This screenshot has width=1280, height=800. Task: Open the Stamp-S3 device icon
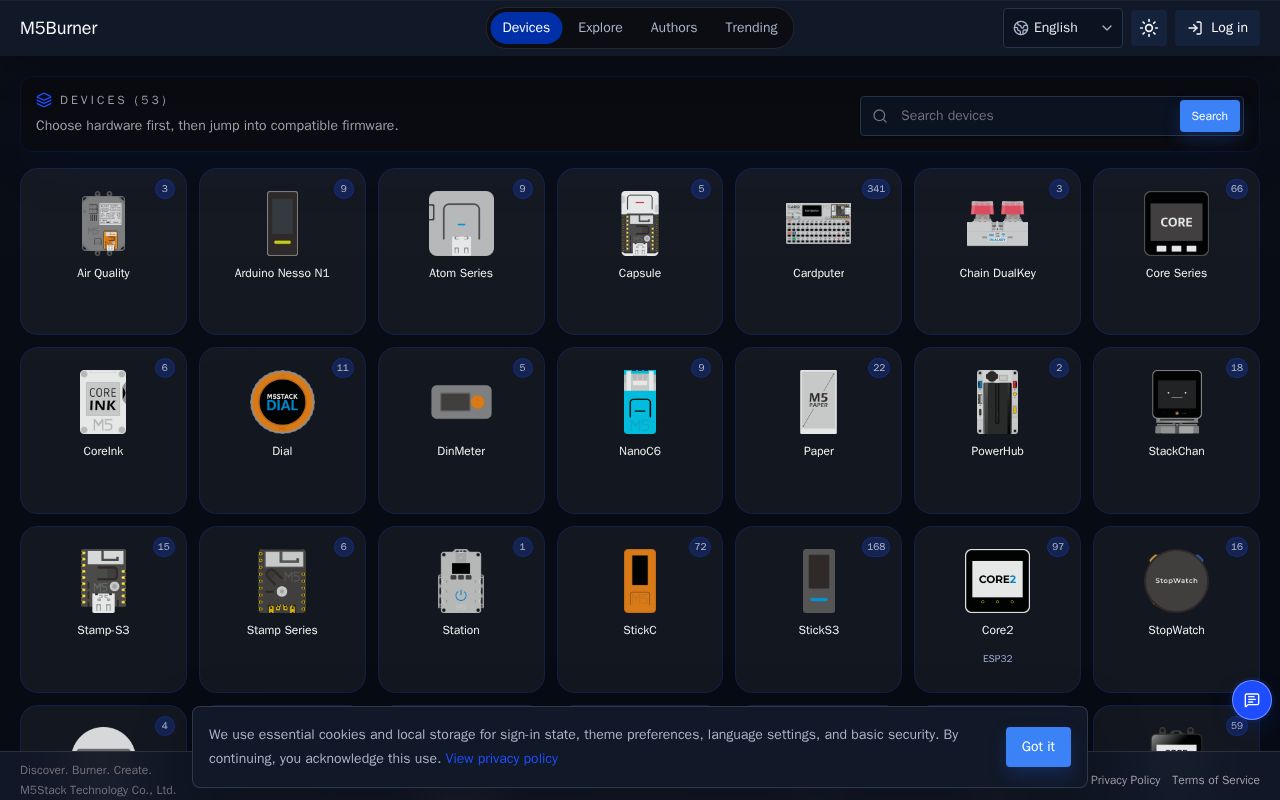[x=103, y=581]
